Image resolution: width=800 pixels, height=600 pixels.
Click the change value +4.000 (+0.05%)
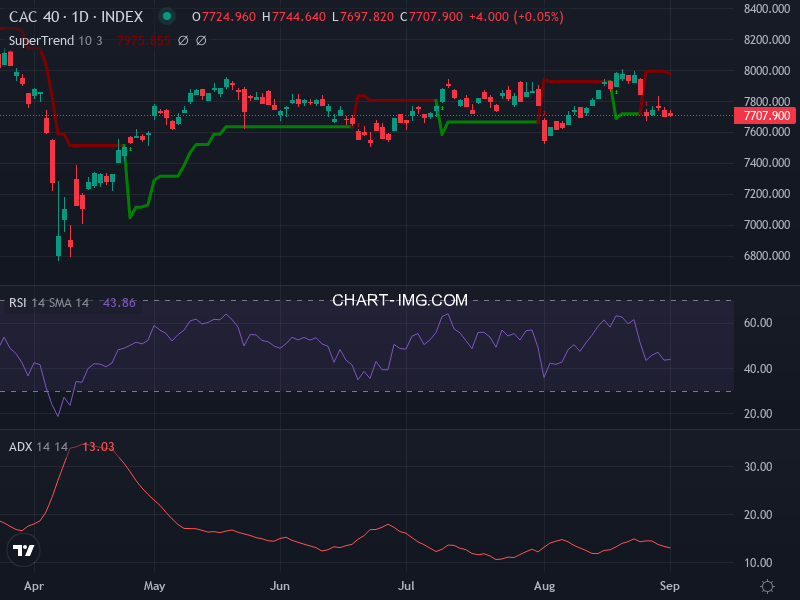click(x=516, y=17)
